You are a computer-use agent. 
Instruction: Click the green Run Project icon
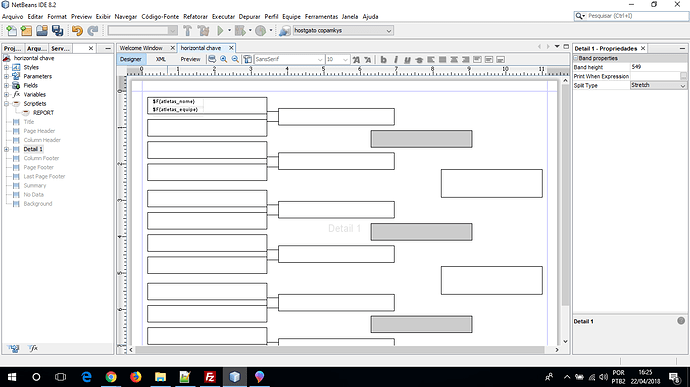click(x=220, y=30)
